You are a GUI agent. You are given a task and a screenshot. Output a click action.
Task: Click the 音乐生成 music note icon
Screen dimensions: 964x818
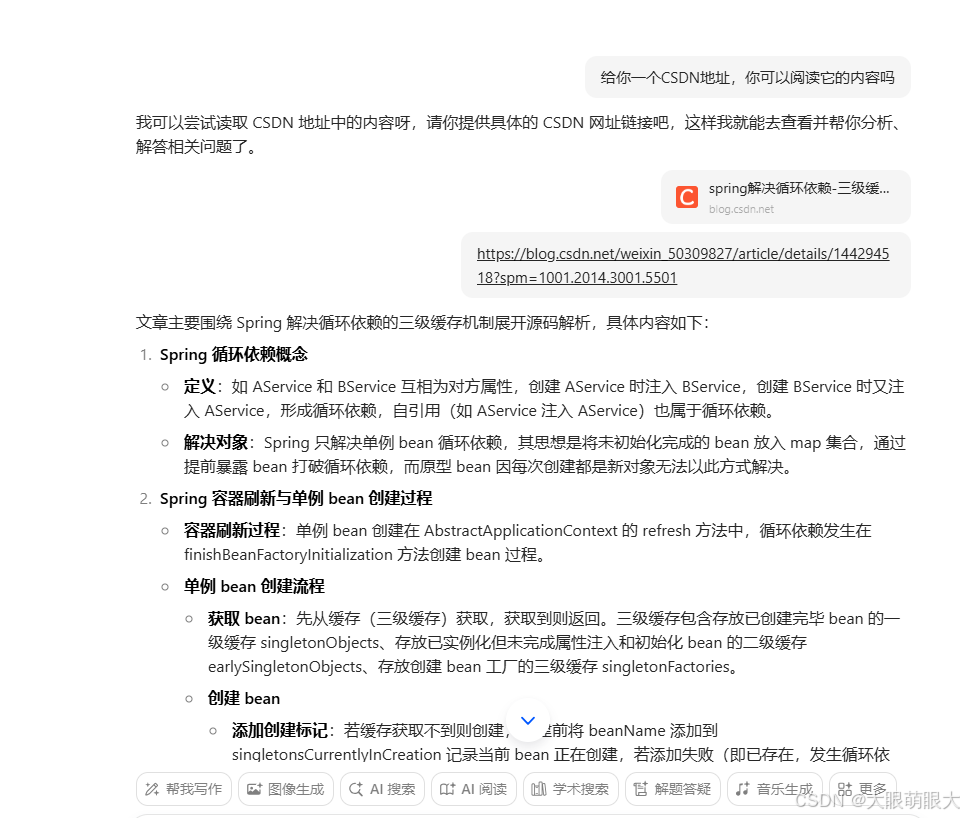coord(743,789)
